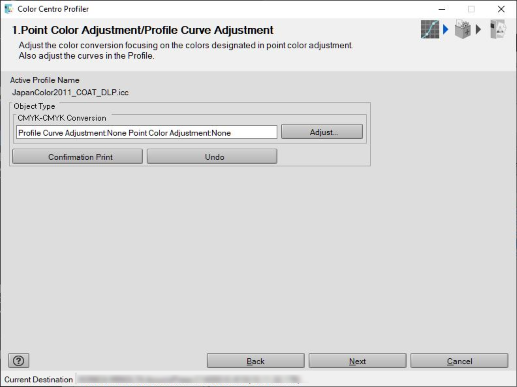Click the page heading Point Color Adjustment
This screenshot has height=387, width=517.
tap(143, 30)
